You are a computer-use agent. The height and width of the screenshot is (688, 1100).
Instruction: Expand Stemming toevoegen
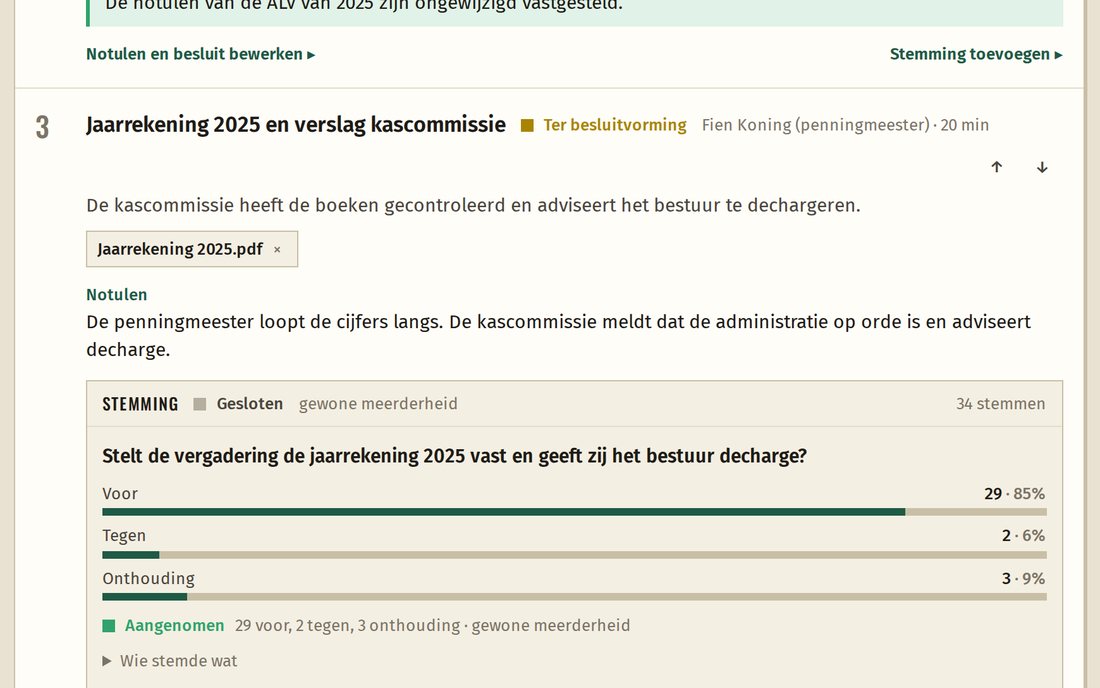coord(976,54)
